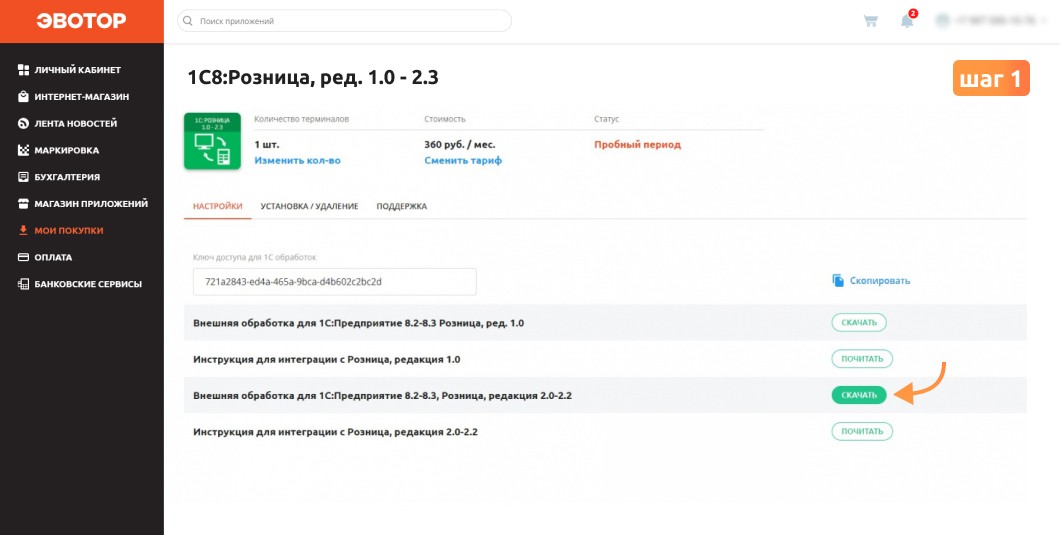The width and height of the screenshot is (1060, 535).
Task: Download processing for Розница ред. 1.0
Action: coord(859,323)
